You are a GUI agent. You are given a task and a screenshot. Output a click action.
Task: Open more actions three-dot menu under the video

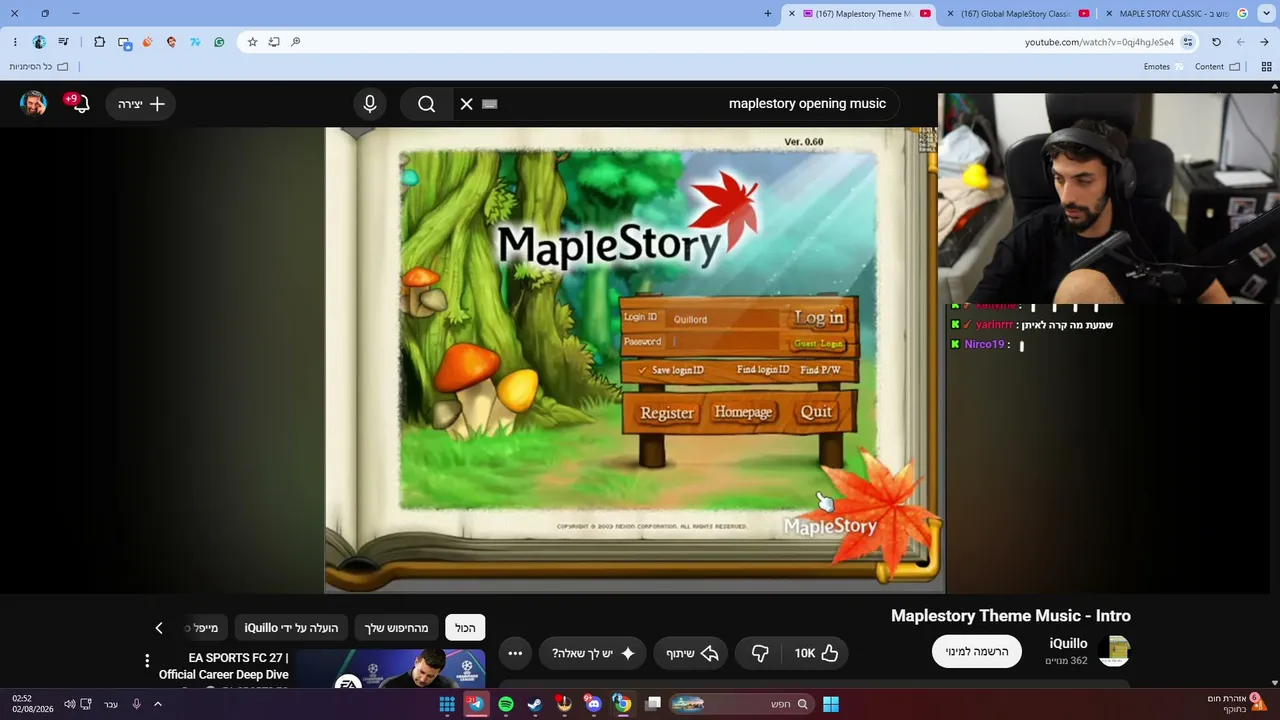click(x=515, y=653)
